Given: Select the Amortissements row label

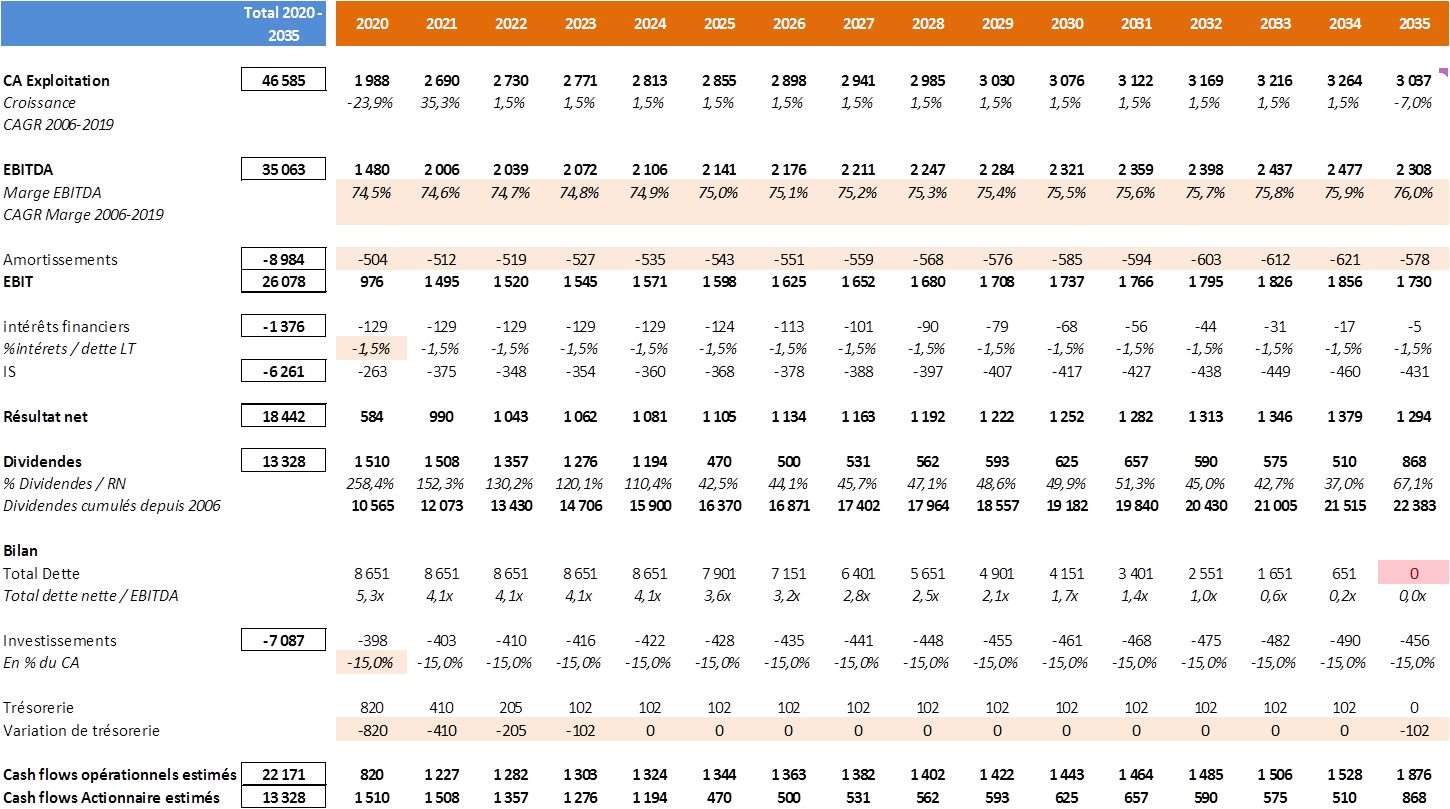Looking at the screenshot, I should coord(60,260).
